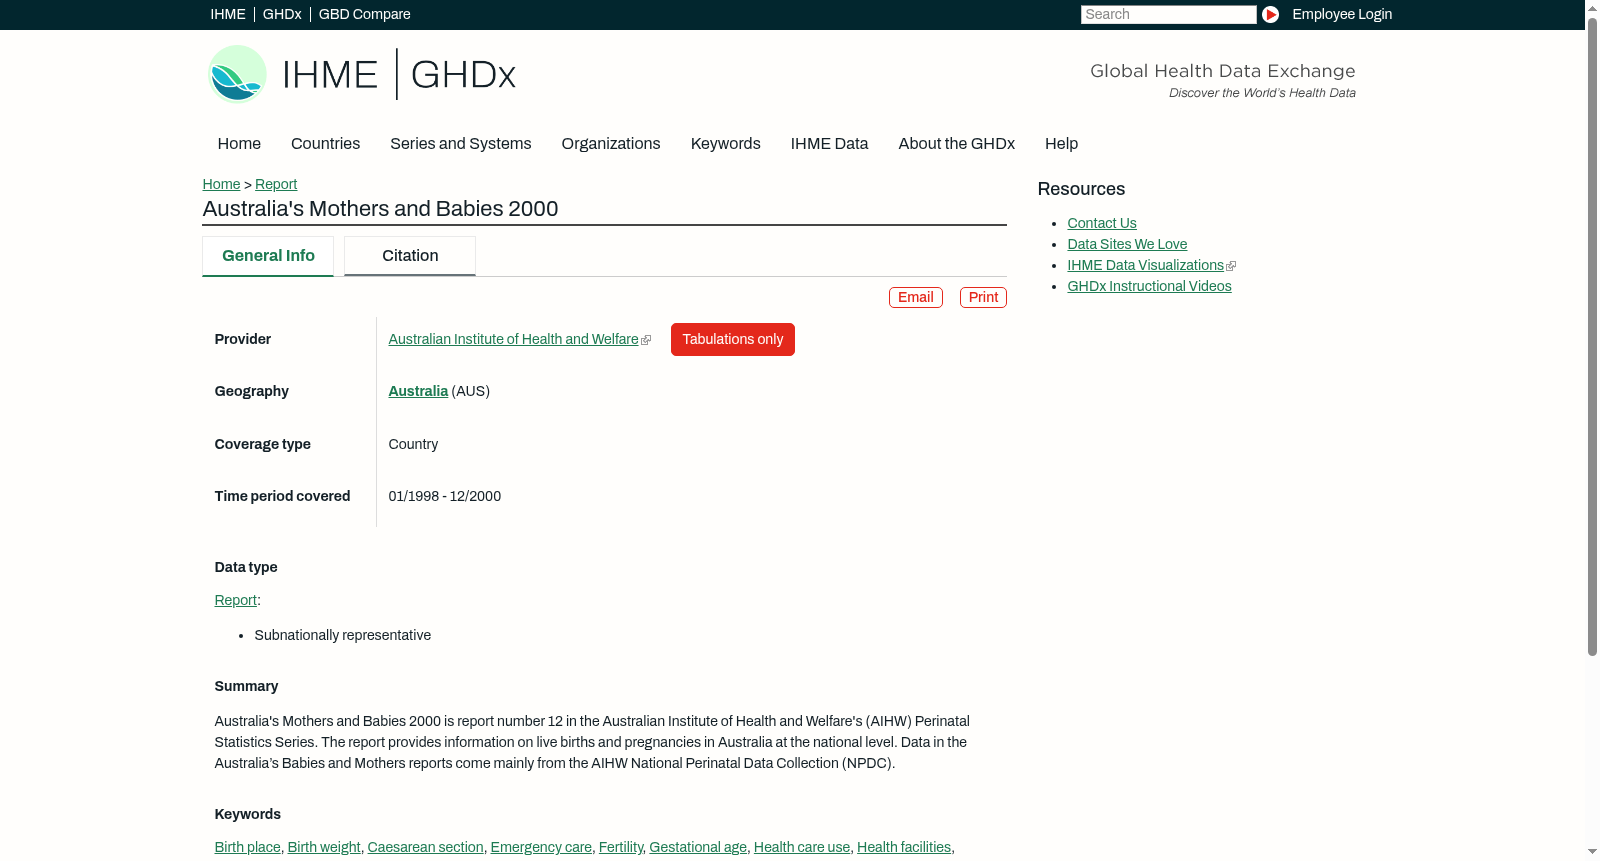This screenshot has width=1600, height=861.
Task: Click the red search submit arrow icon
Action: (1270, 14)
